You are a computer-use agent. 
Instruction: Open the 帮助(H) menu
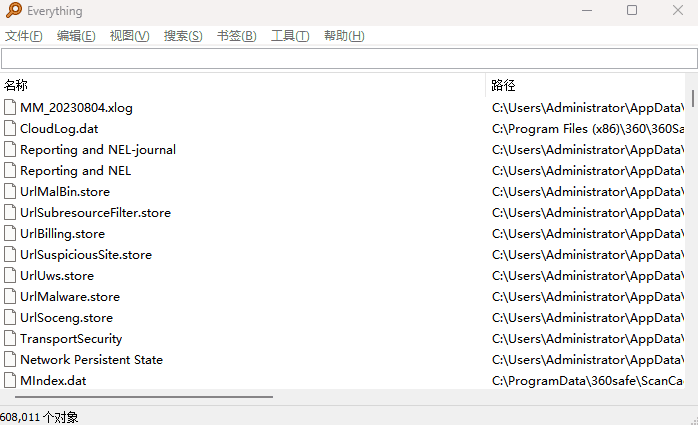coord(344,36)
